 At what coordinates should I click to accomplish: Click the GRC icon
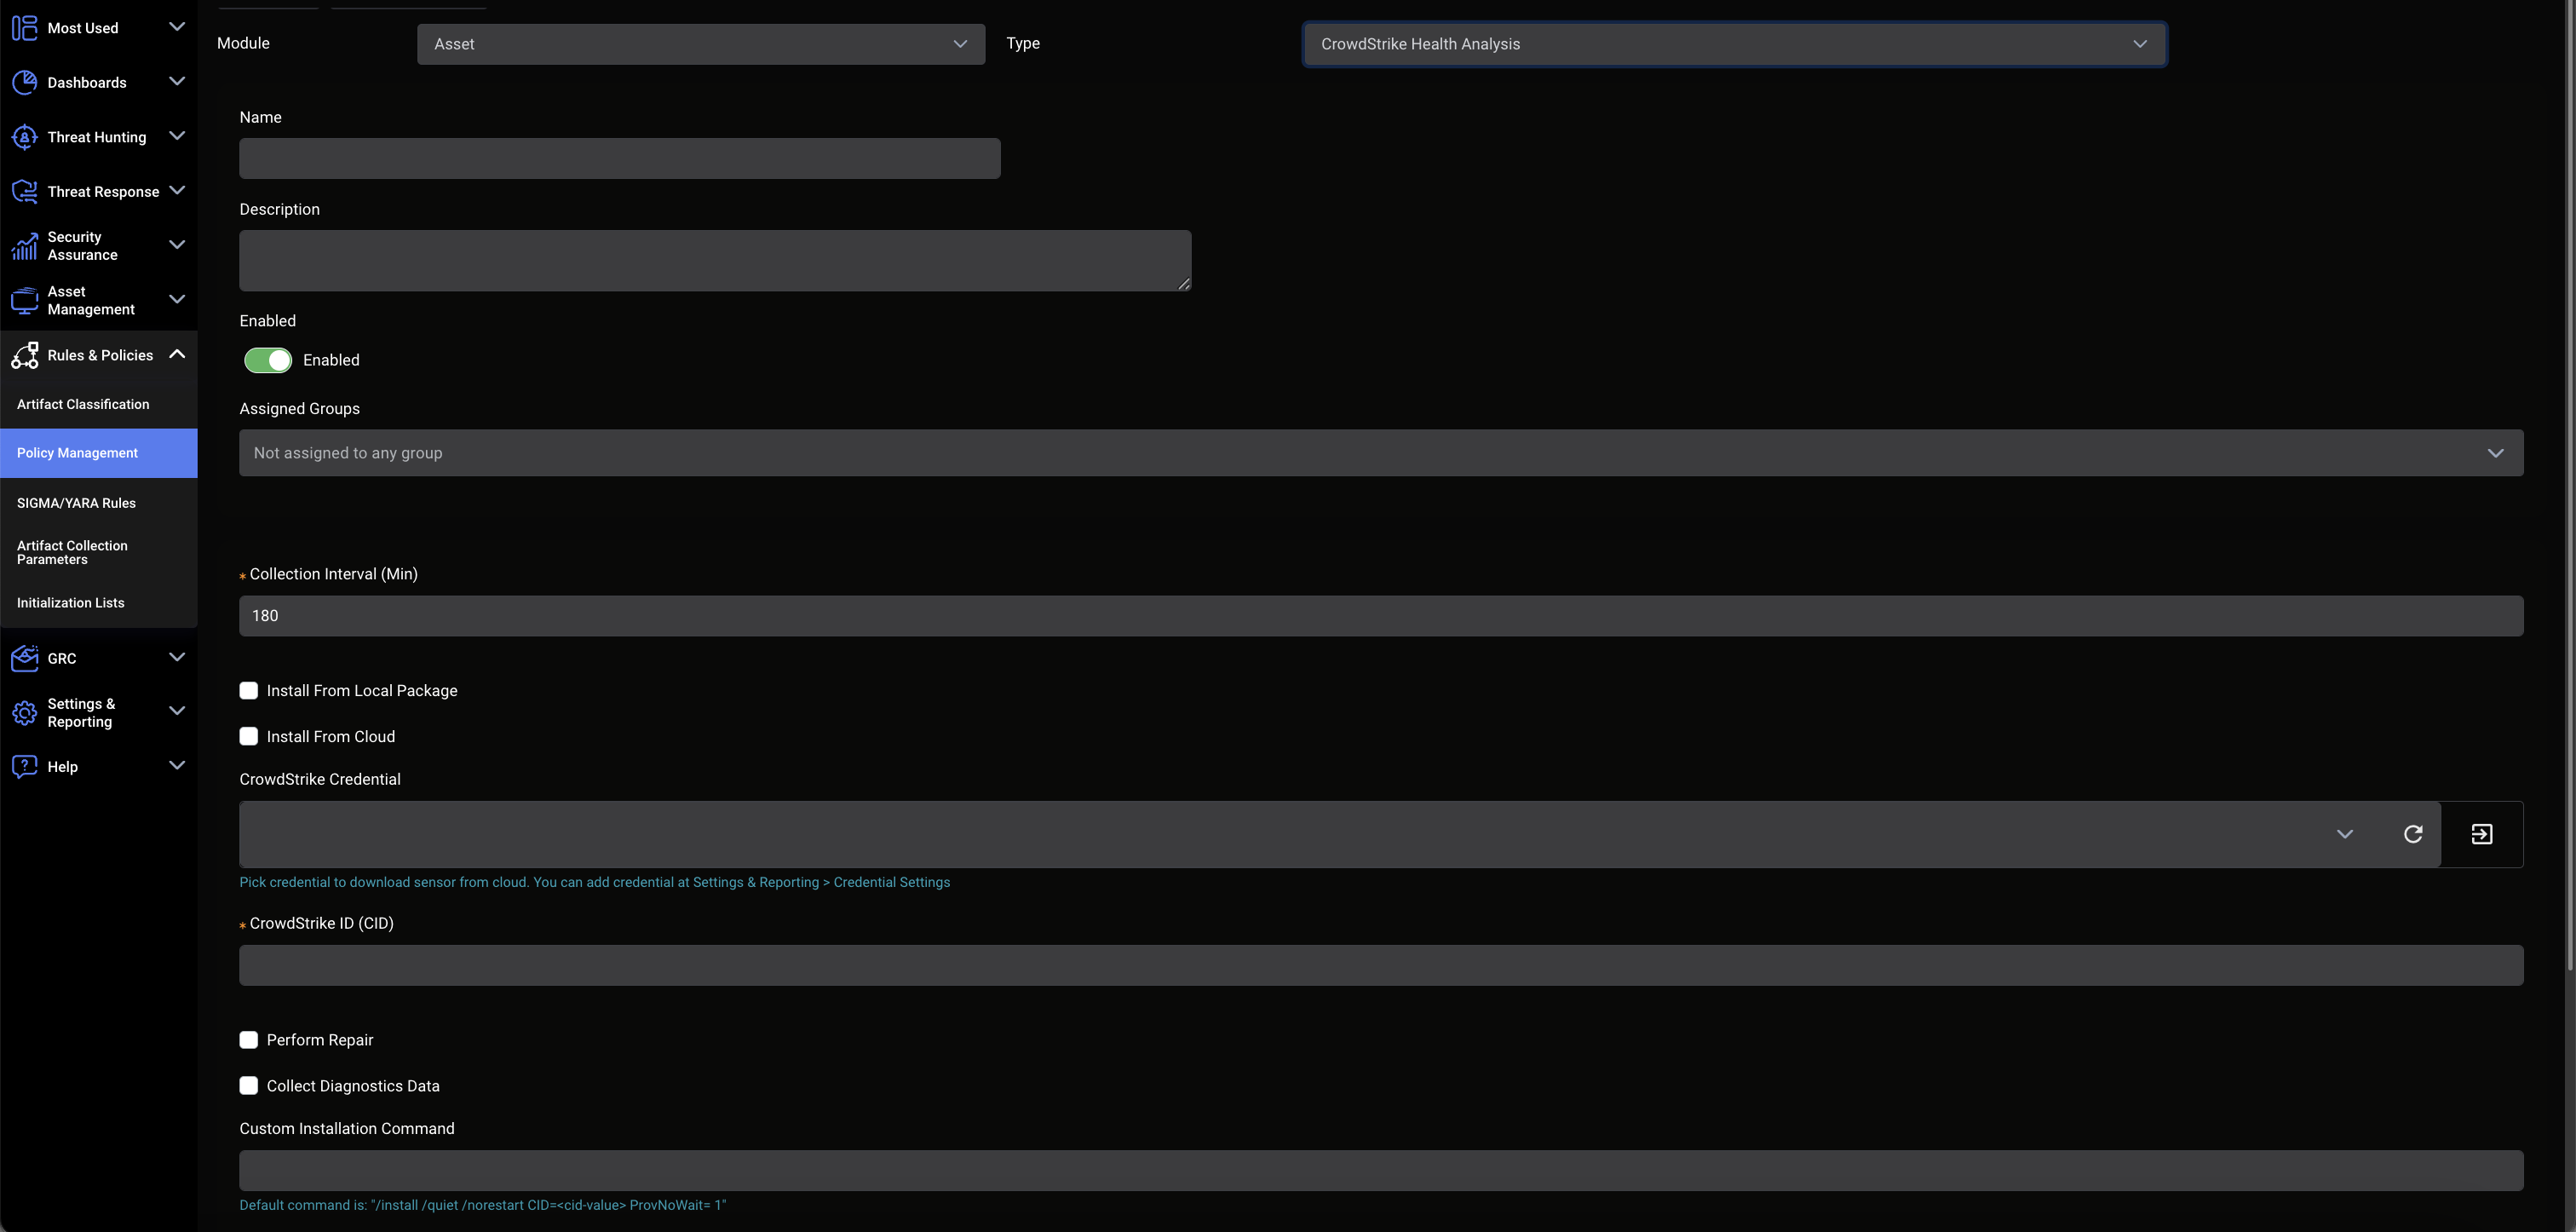pyautogui.click(x=24, y=658)
